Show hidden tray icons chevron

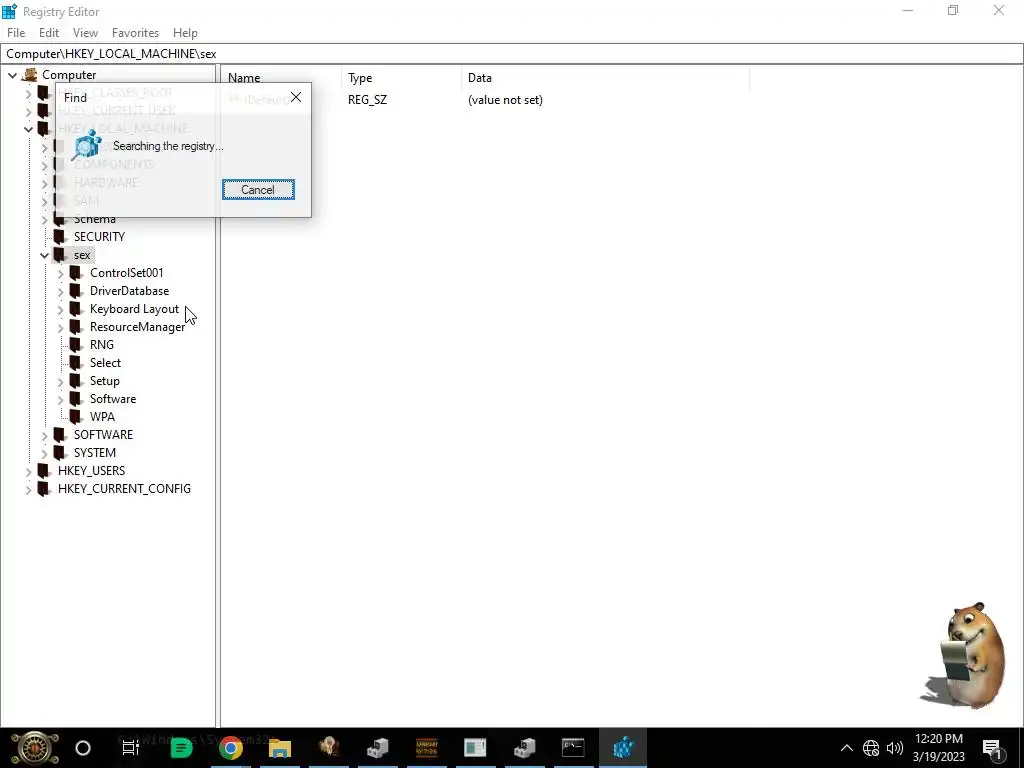point(846,748)
